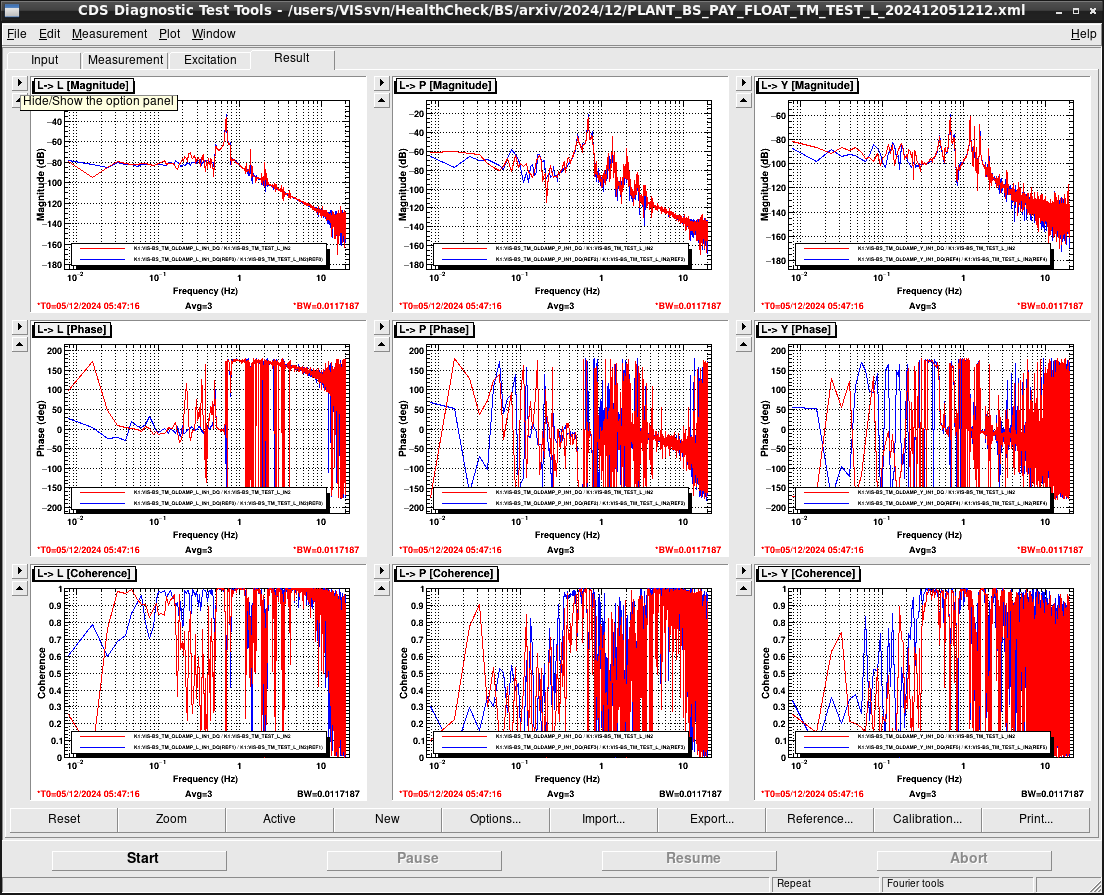This screenshot has height=895, width=1104.
Task: Open the Plot menu
Action: click(169, 34)
